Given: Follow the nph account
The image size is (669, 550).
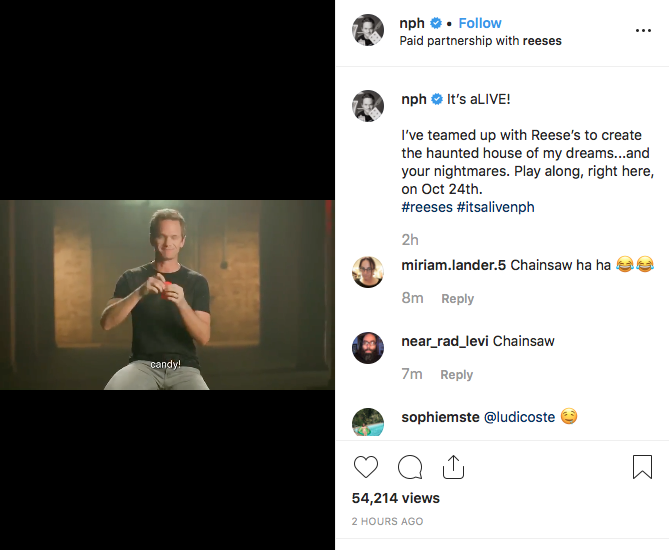Looking at the screenshot, I should [480, 23].
